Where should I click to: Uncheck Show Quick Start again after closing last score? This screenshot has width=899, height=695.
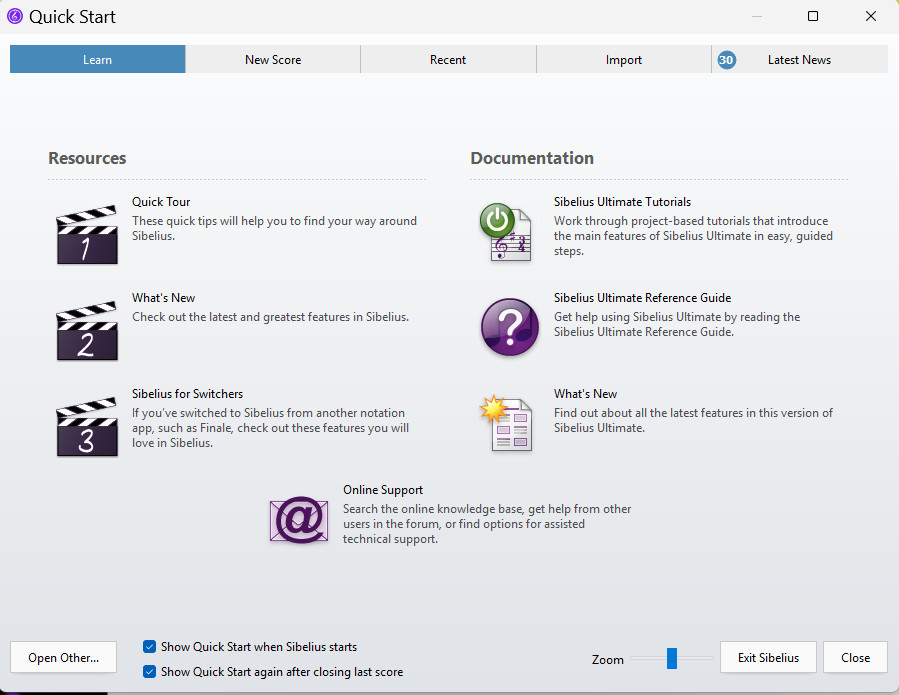[149, 671]
